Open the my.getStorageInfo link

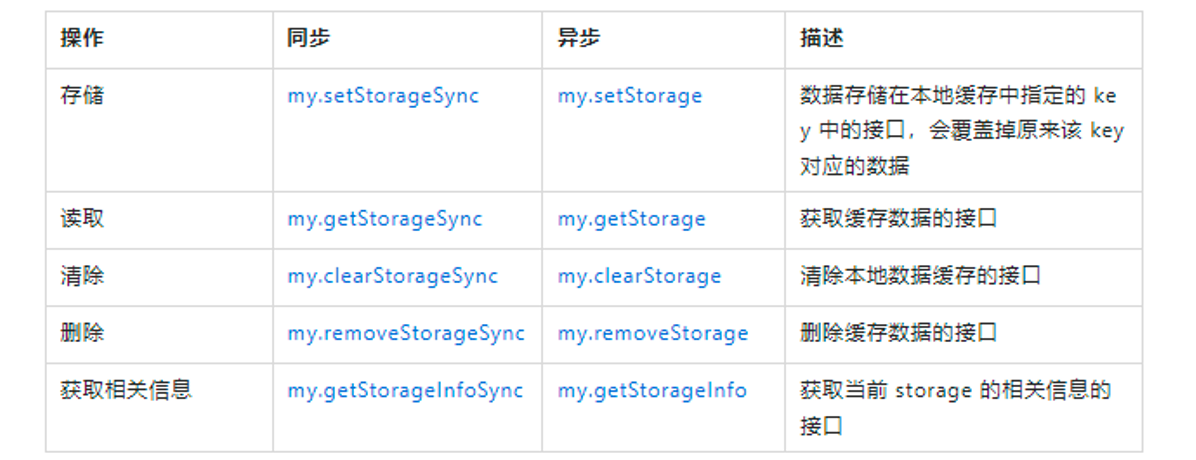[652, 390]
